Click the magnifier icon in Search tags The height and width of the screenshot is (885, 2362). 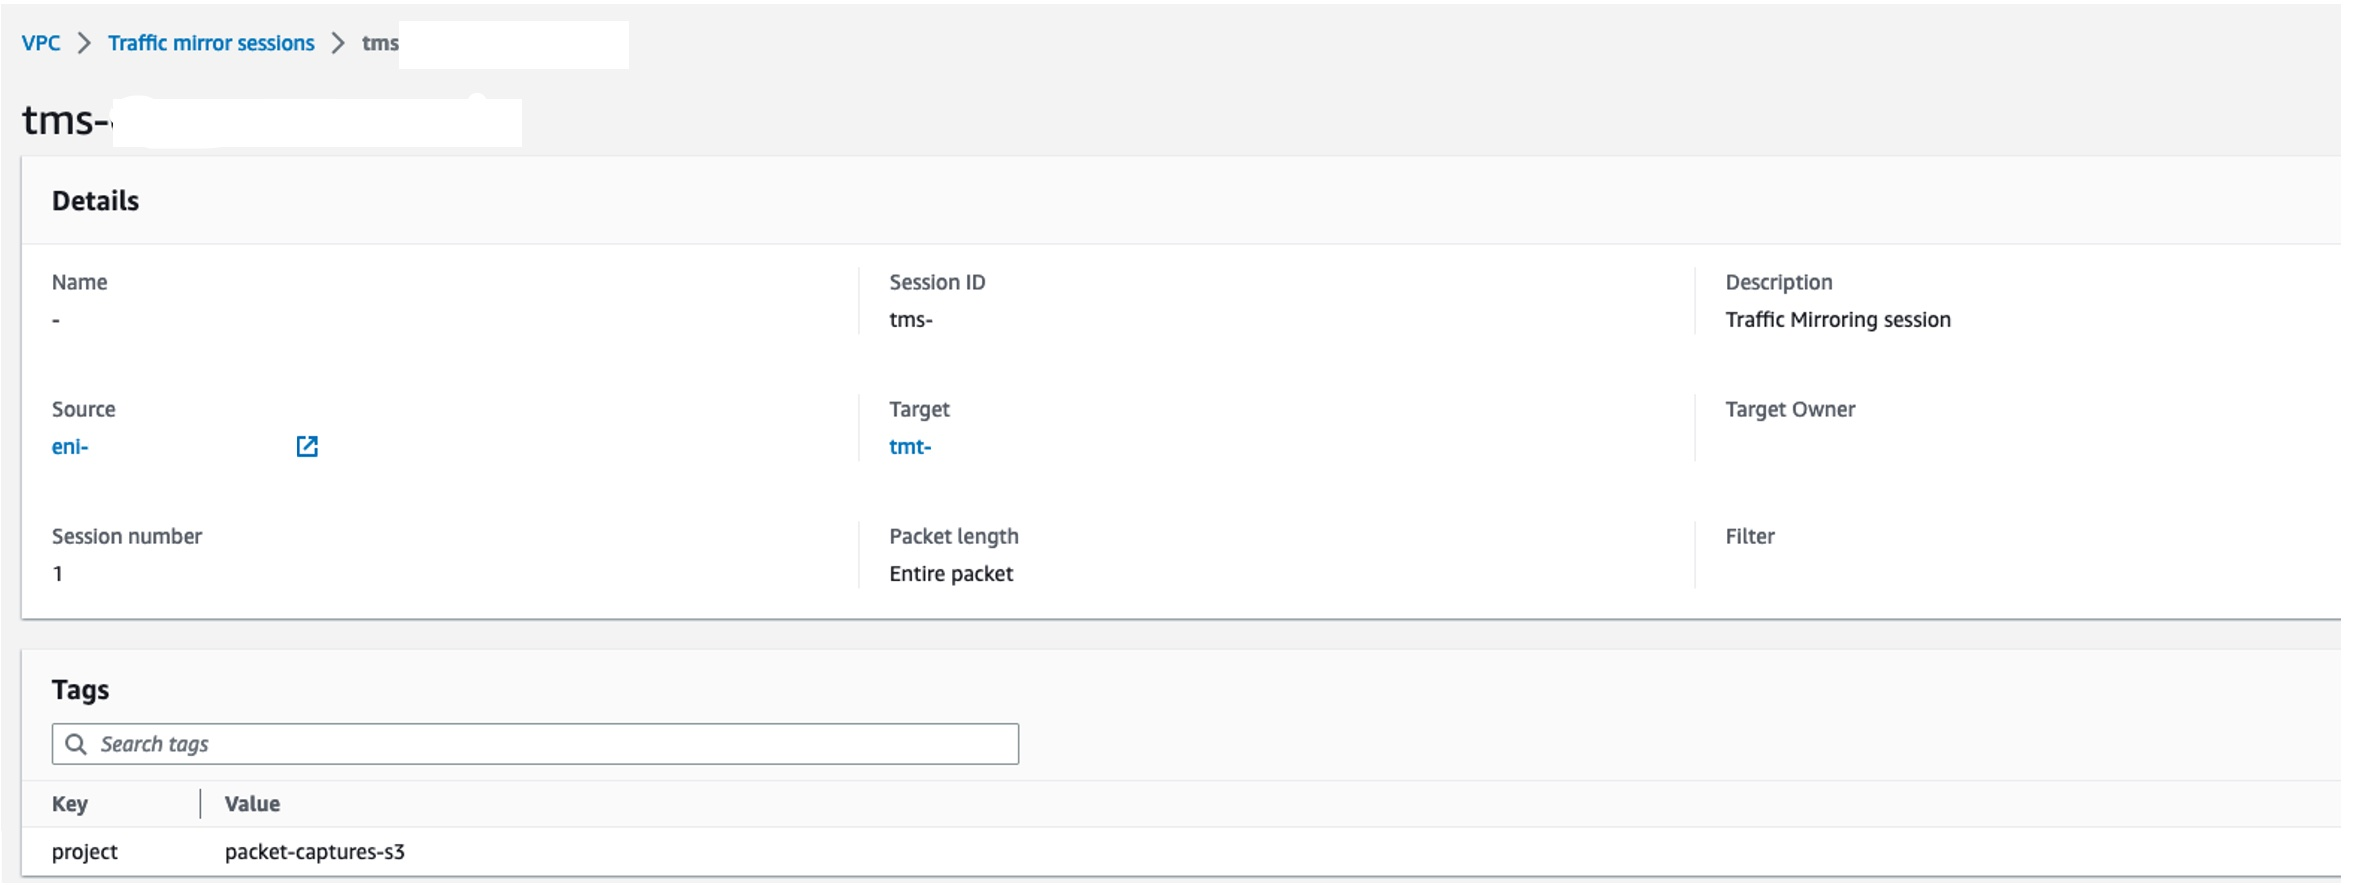click(76, 744)
